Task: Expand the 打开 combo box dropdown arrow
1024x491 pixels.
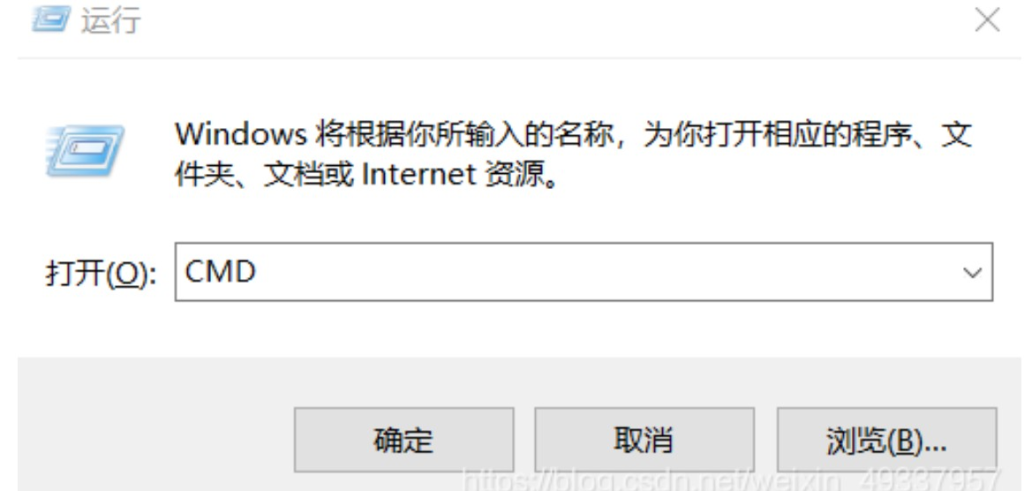Action: tap(972, 272)
